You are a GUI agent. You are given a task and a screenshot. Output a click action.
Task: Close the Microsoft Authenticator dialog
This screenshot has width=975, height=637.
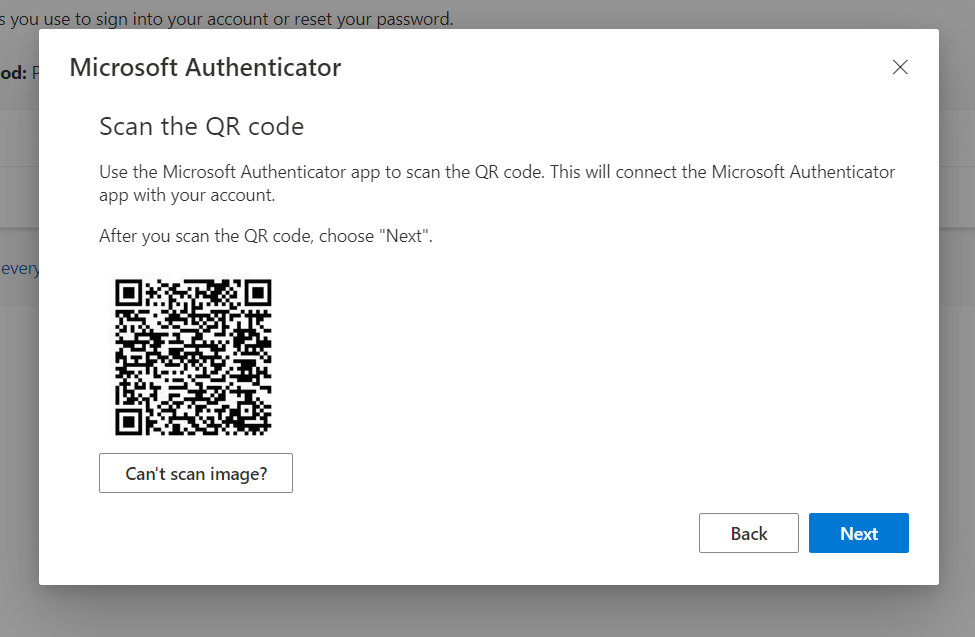click(x=900, y=67)
